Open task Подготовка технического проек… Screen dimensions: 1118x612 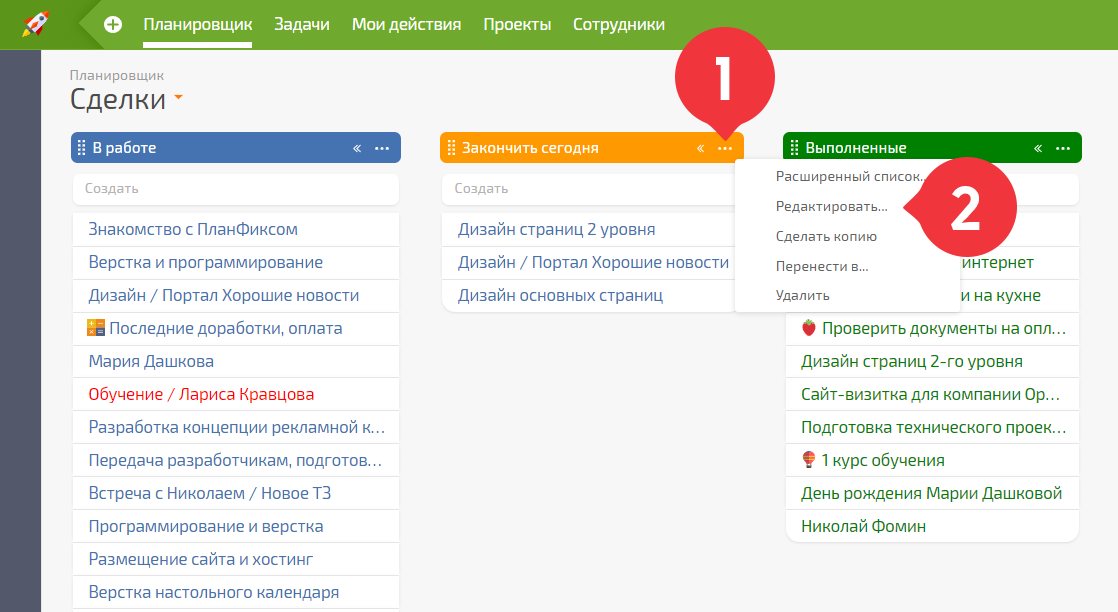(x=933, y=427)
